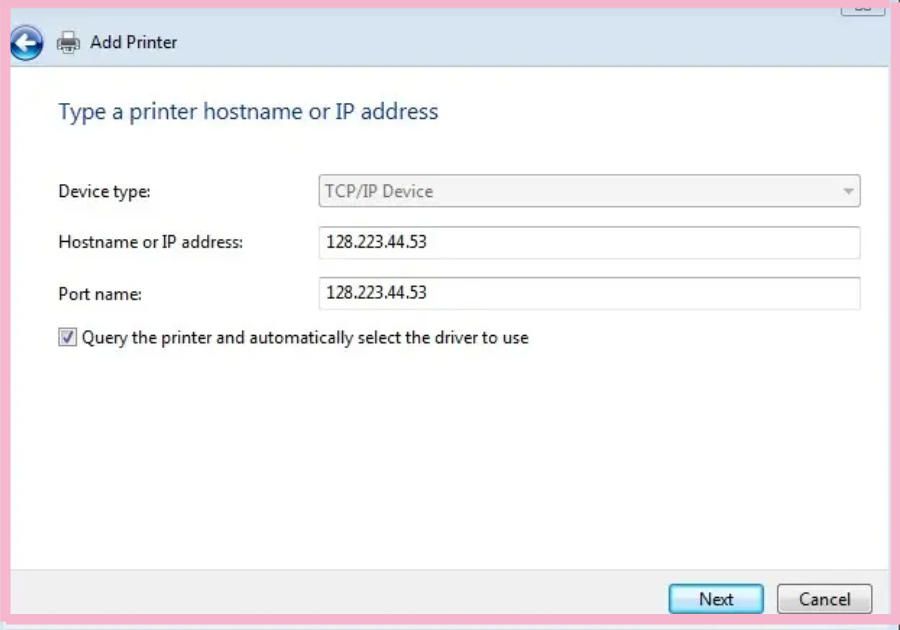Image resolution: width=900 pixels, height=630 pixels.
Task: Click the 'Port name:' label
Action: click(100, 294)
